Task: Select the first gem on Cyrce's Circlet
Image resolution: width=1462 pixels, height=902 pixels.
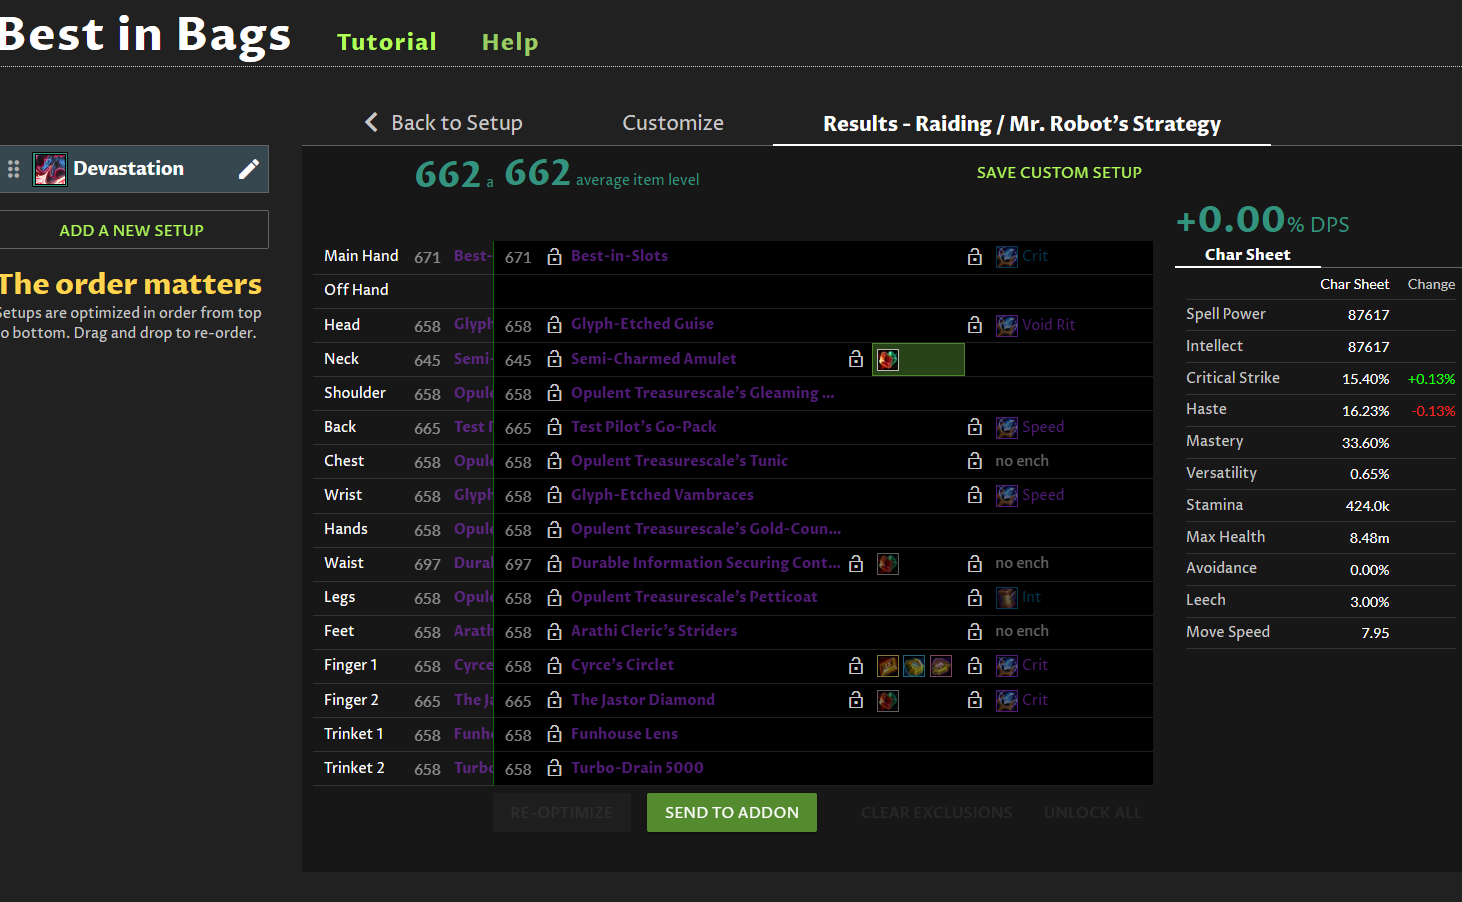Action: pyautogui.click(x=887, y=666)
